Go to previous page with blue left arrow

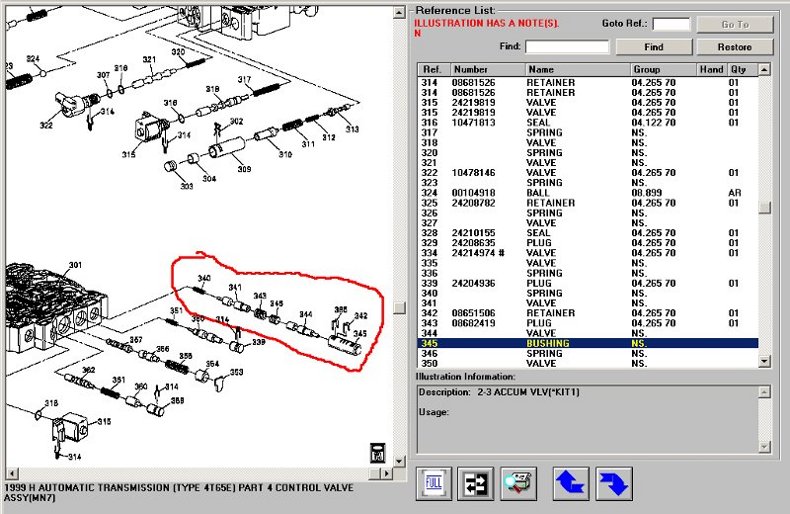572,483
